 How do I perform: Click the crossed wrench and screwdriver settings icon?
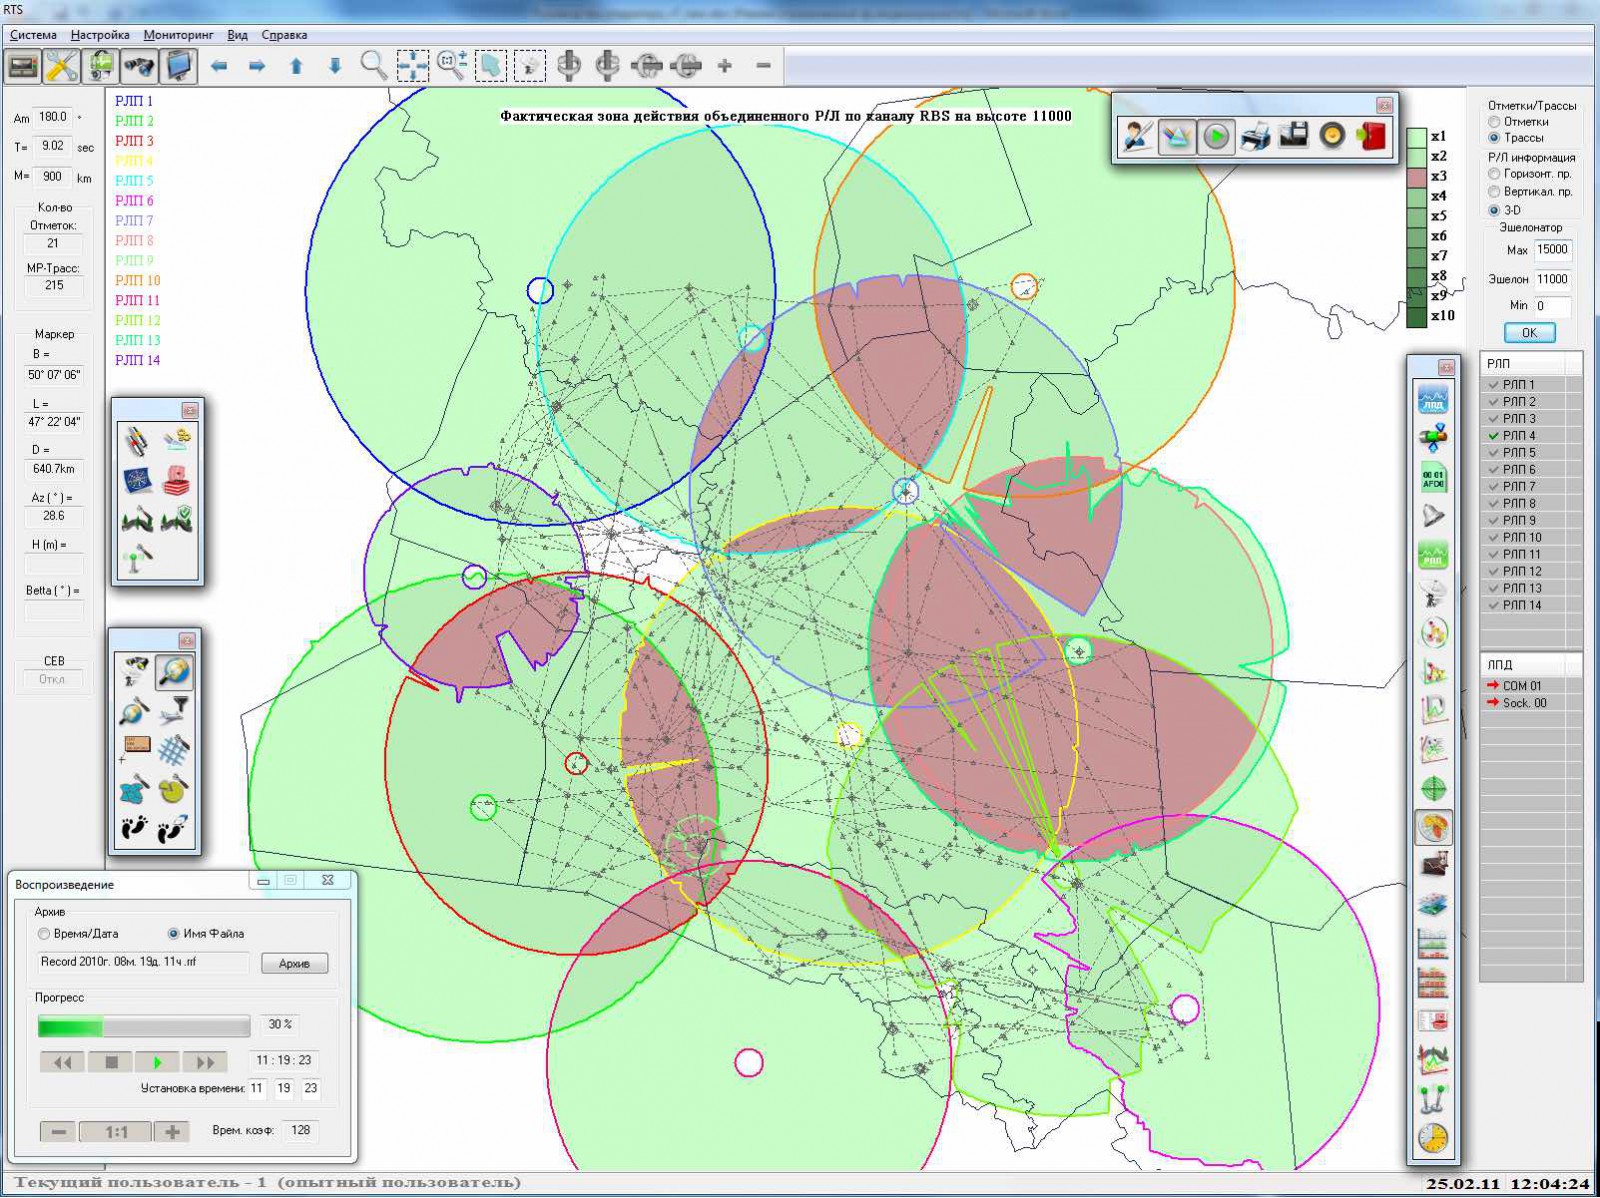(x=61, y=67)
